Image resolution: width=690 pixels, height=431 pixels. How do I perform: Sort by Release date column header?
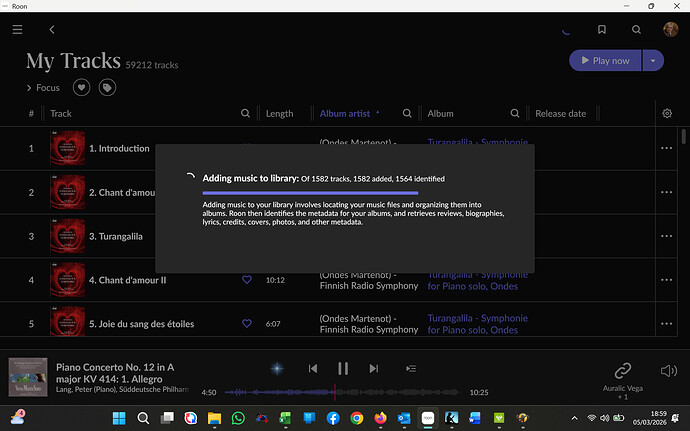(x=560, y=114)
